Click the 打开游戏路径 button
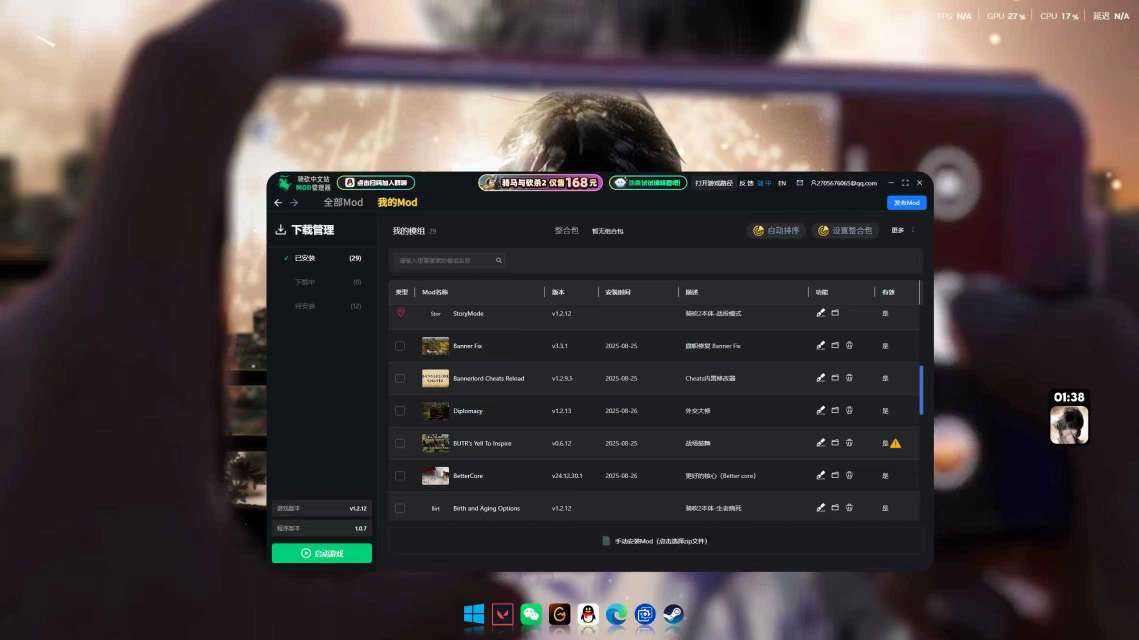 pos(714,183)
